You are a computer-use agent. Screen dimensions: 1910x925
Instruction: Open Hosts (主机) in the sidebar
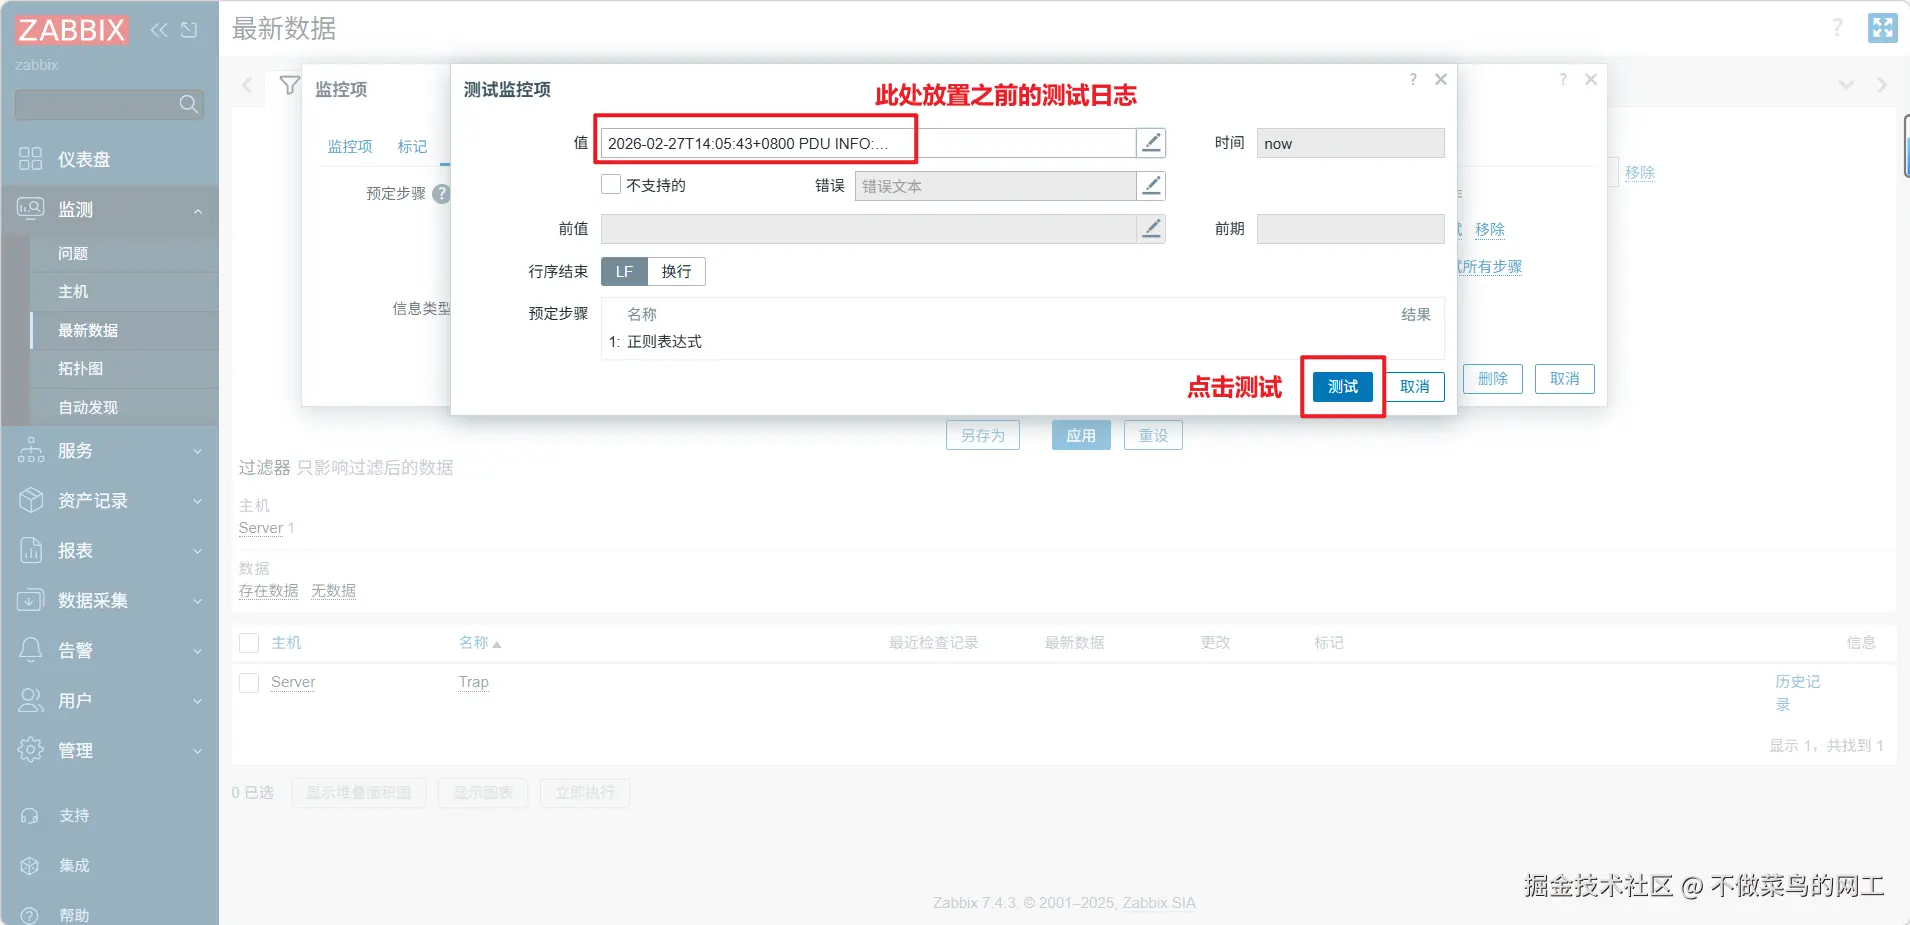tap(73, 291)
